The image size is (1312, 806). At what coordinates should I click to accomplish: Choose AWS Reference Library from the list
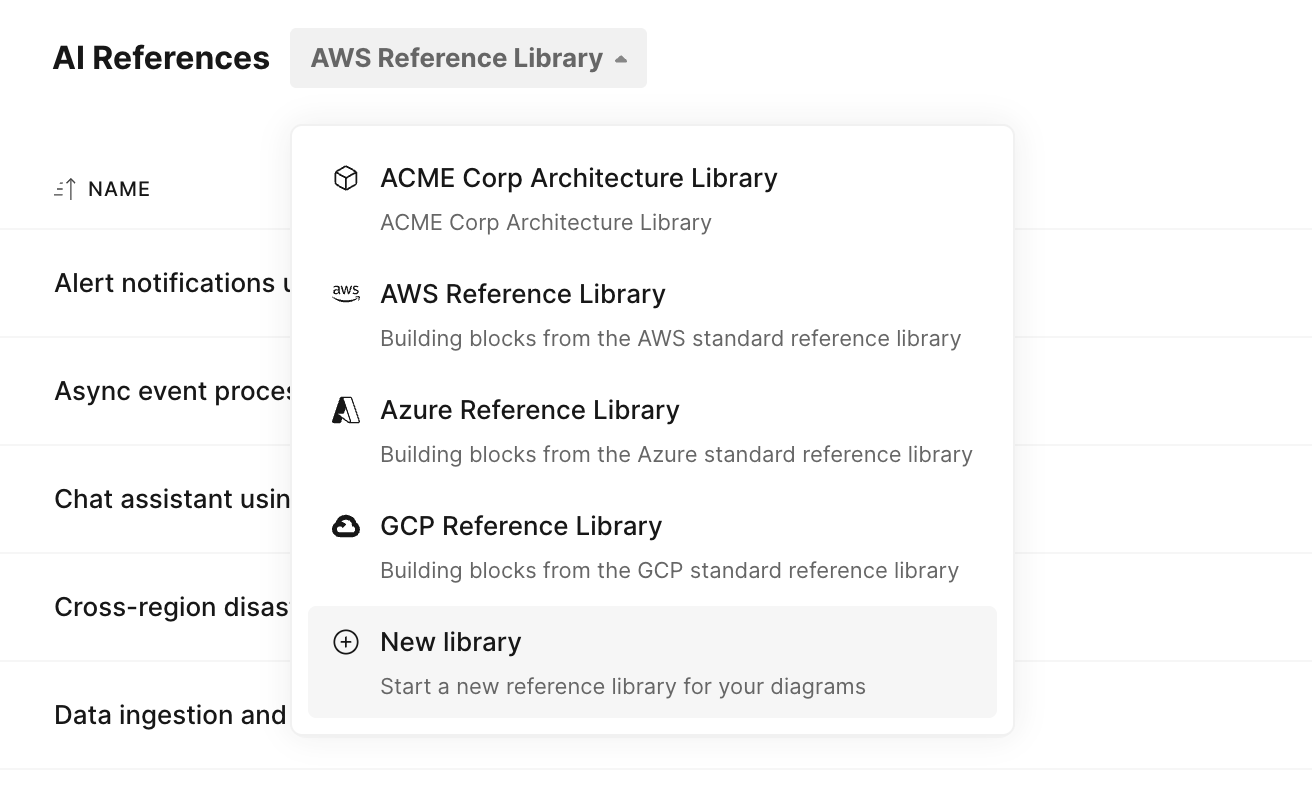pos(652,314)
